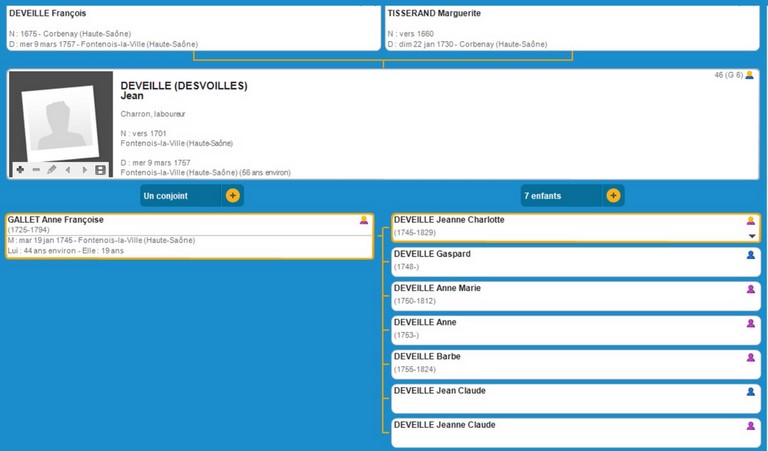This screenshot has height=451, width=768.
Task: Click person icon on Anne Françoise Gallet card
Action: (x=364, y=220)
